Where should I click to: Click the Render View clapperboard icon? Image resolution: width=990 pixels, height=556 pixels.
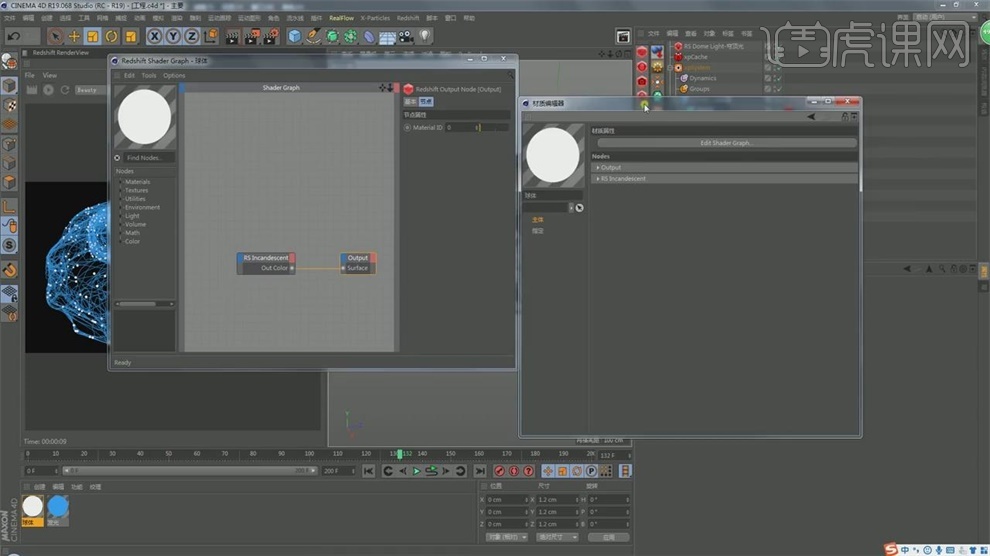point(232,37)
